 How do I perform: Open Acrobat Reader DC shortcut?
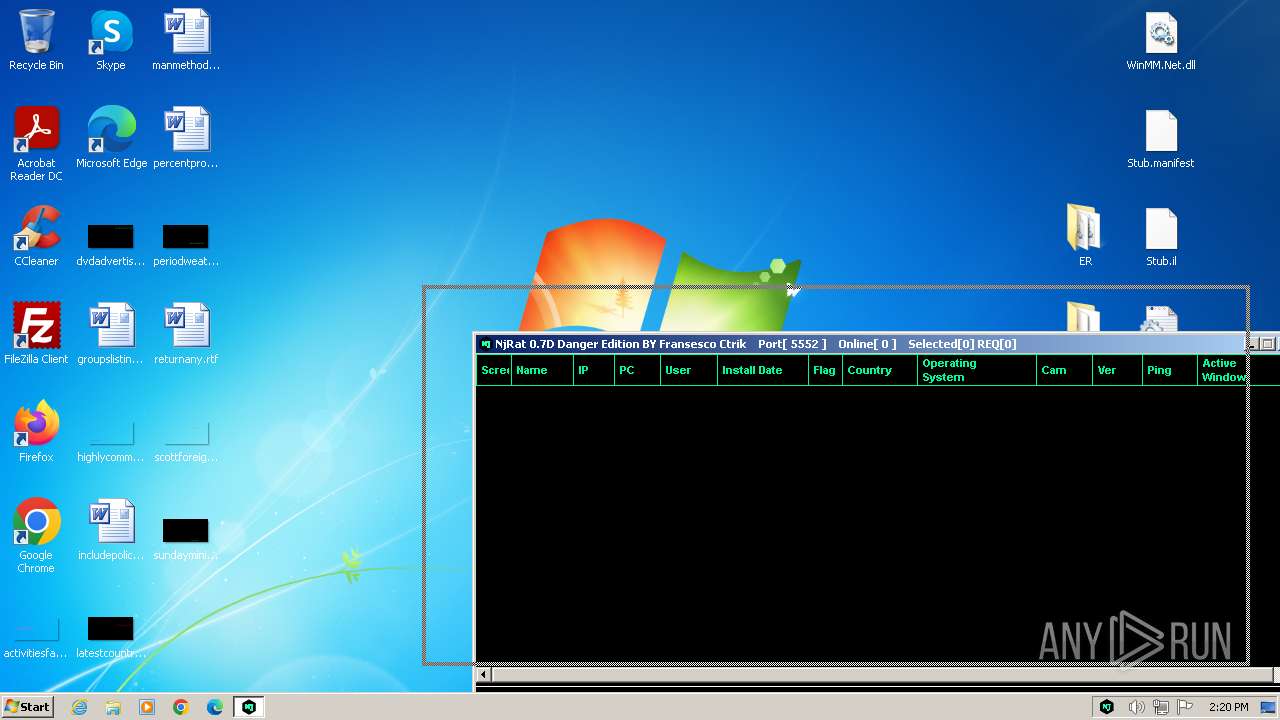(x=36, y=144)
